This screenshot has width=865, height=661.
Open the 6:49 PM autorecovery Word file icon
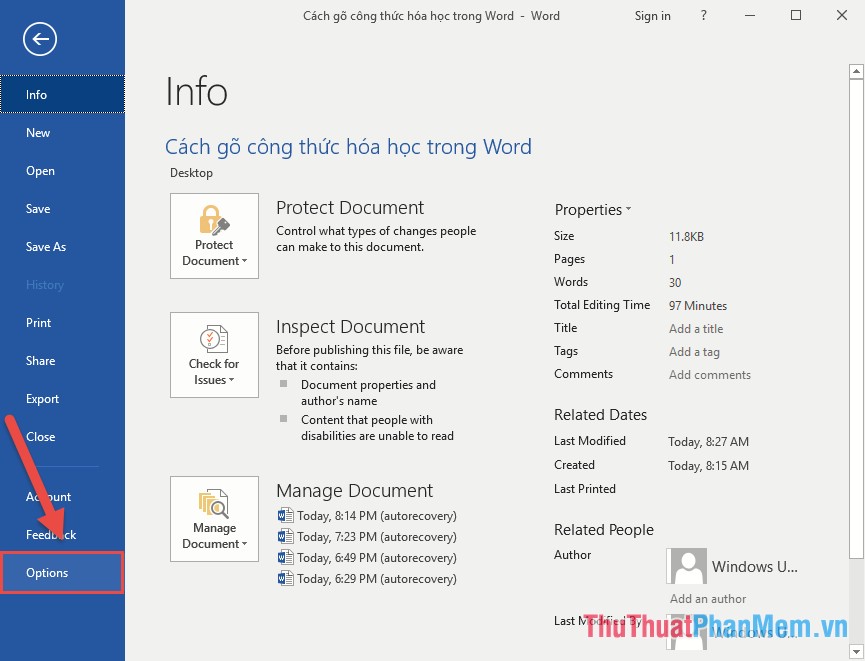point(285,557)
